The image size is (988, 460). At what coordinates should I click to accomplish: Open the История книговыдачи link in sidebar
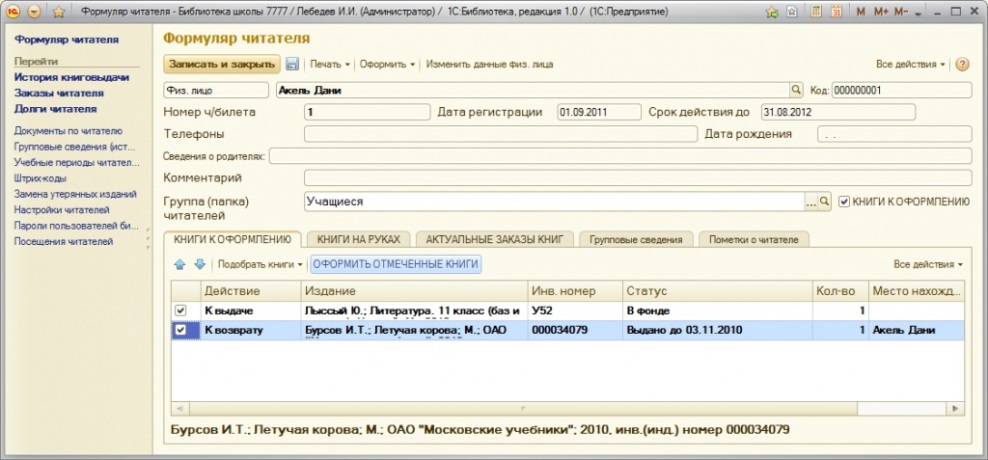point(58,77)
